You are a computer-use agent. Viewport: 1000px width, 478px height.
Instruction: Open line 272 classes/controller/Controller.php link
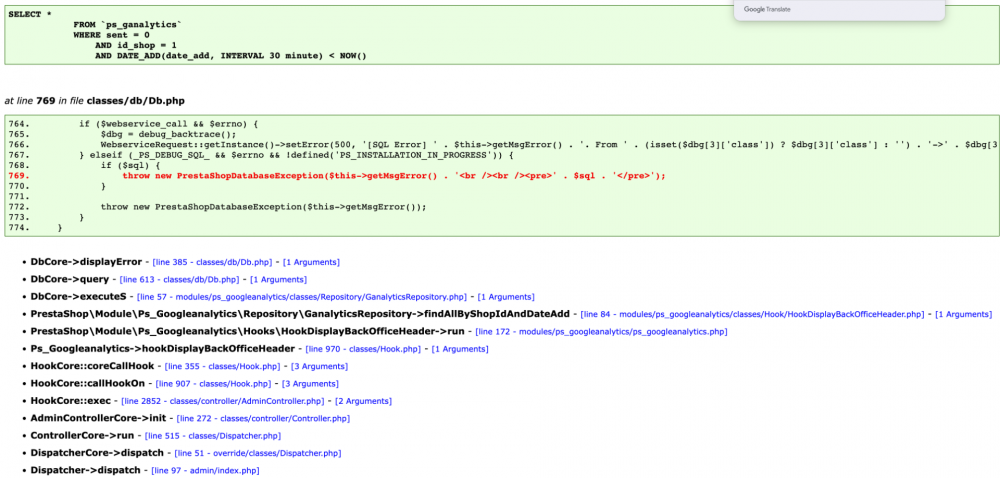[263, 419]
